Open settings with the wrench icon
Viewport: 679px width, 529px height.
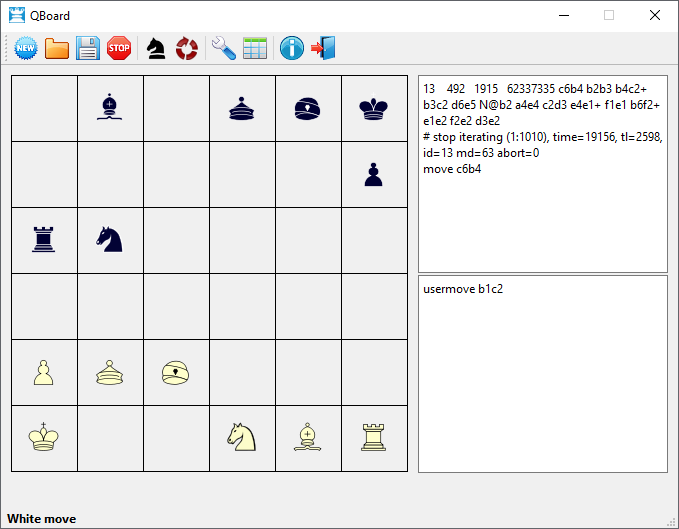tap(224, 48)
